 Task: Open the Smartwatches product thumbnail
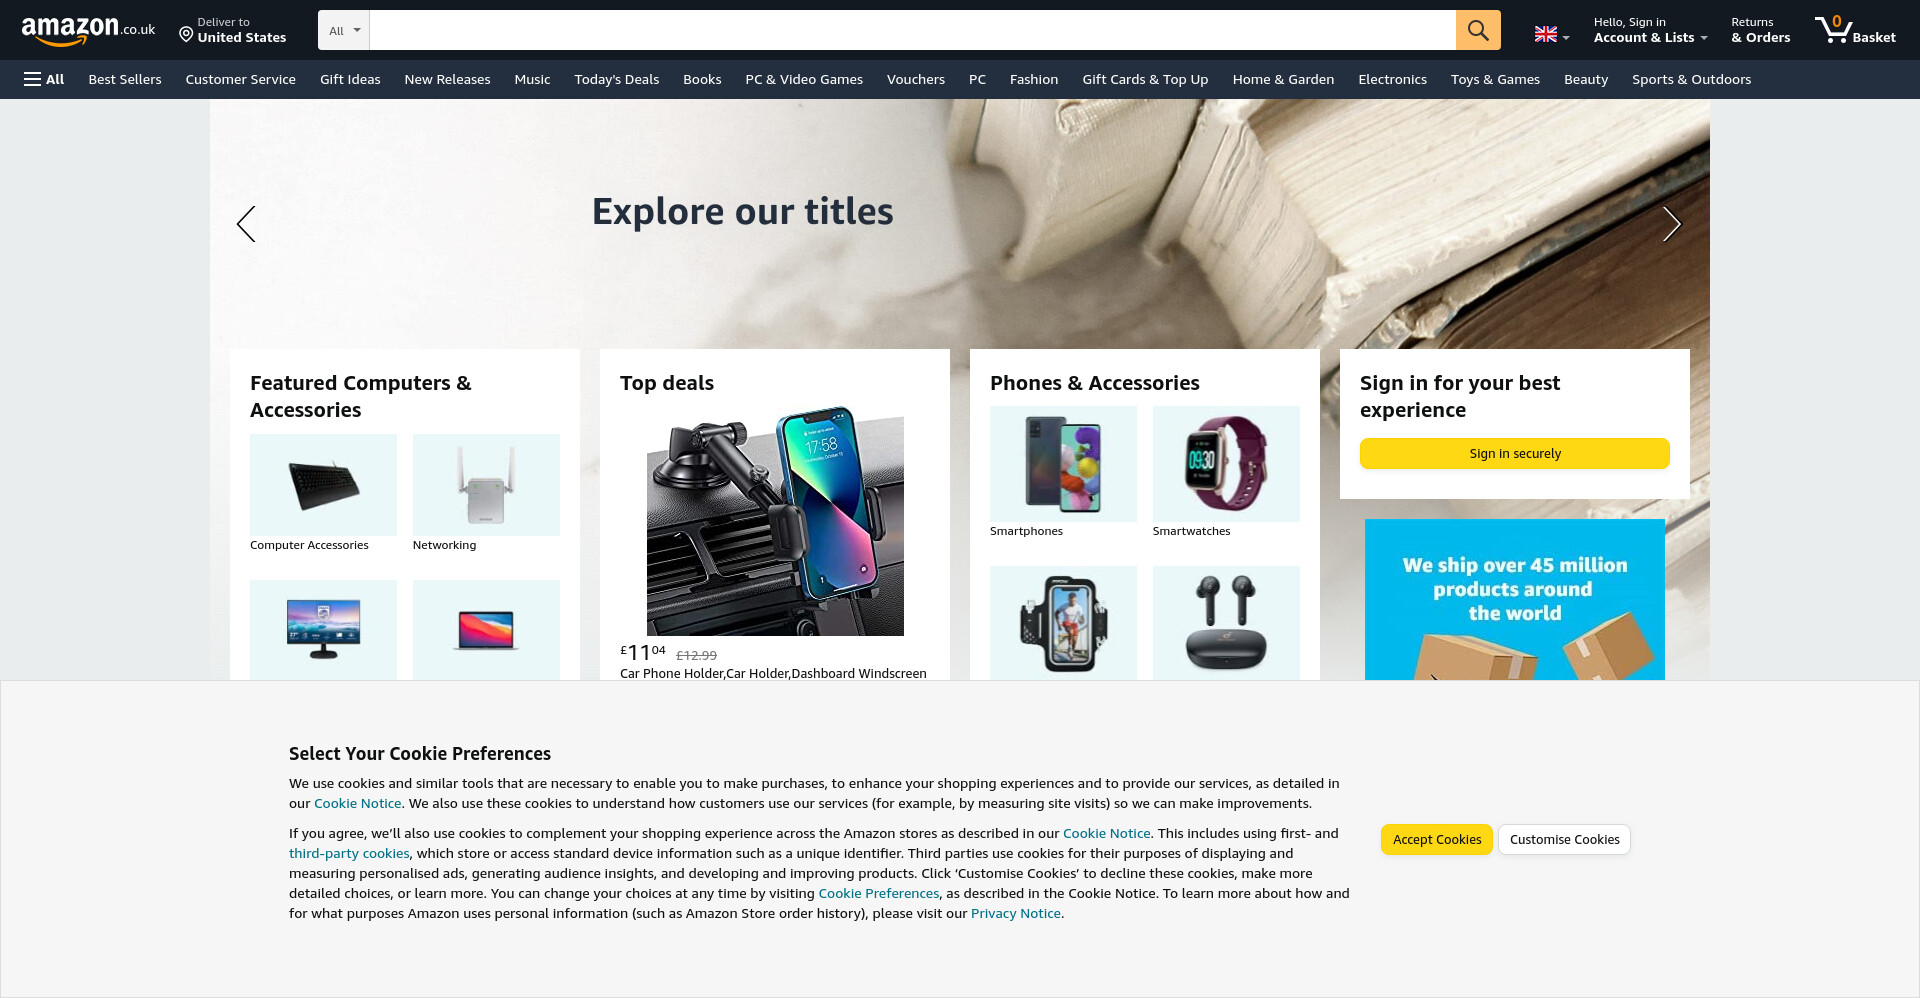pyautogui.click(x=1226, y=464)
